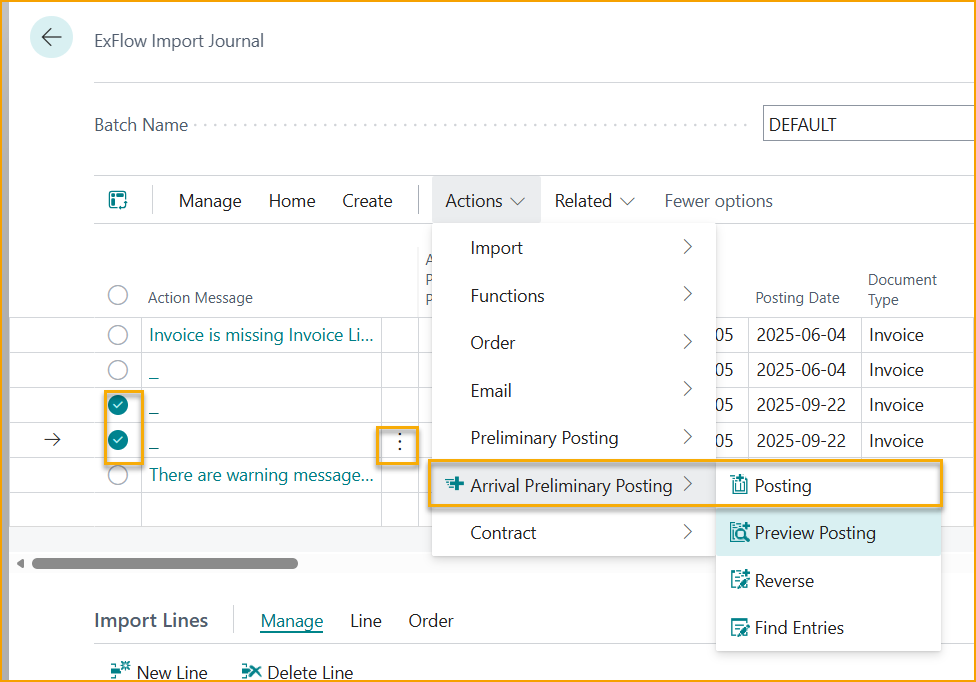Click the New Line icon
Image resolution: width=976 pixels, height=682 pixels.
[x=120, y=670]
